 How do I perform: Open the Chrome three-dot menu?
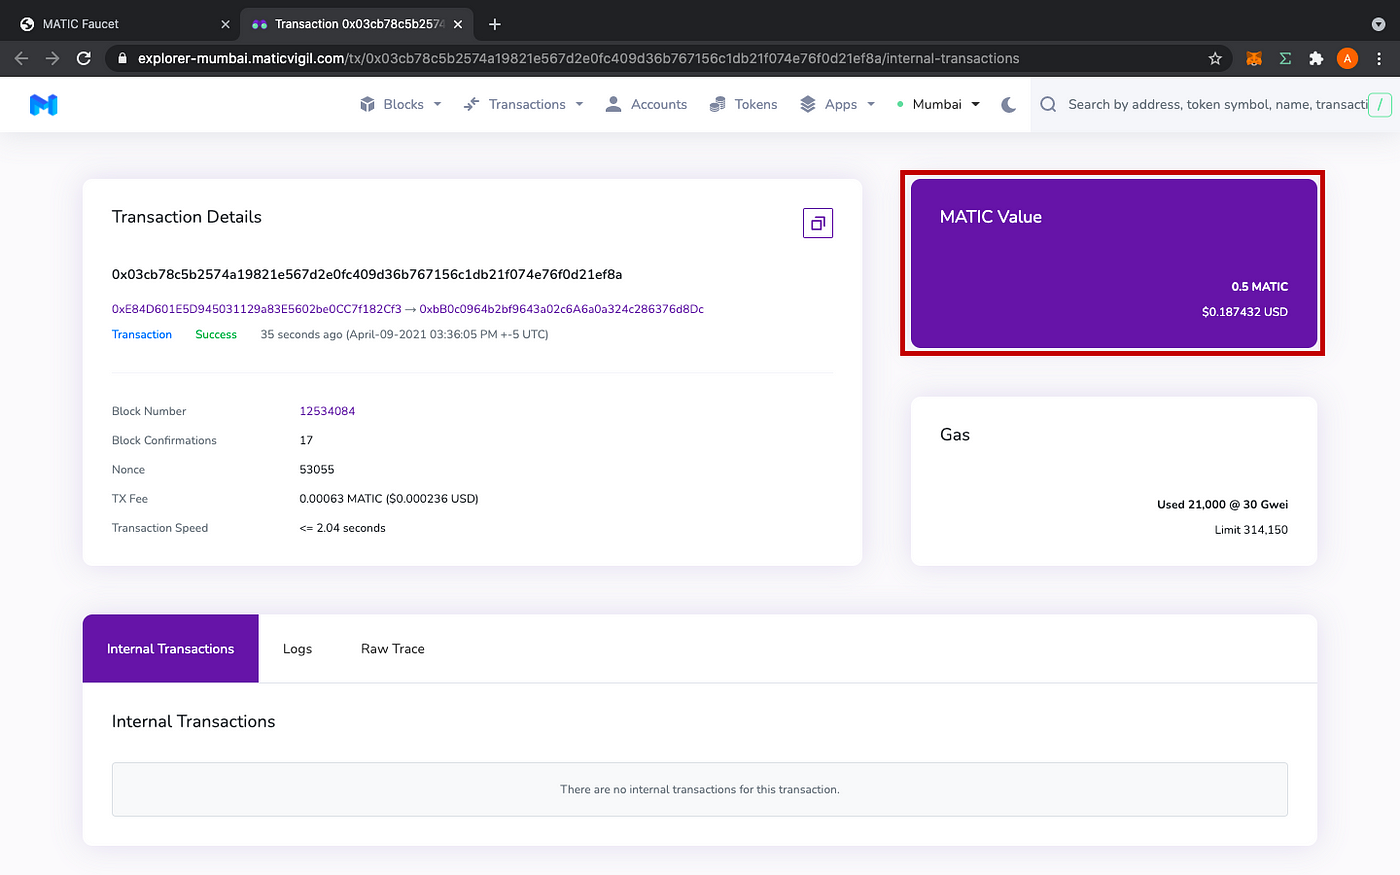pos(1379,58)
